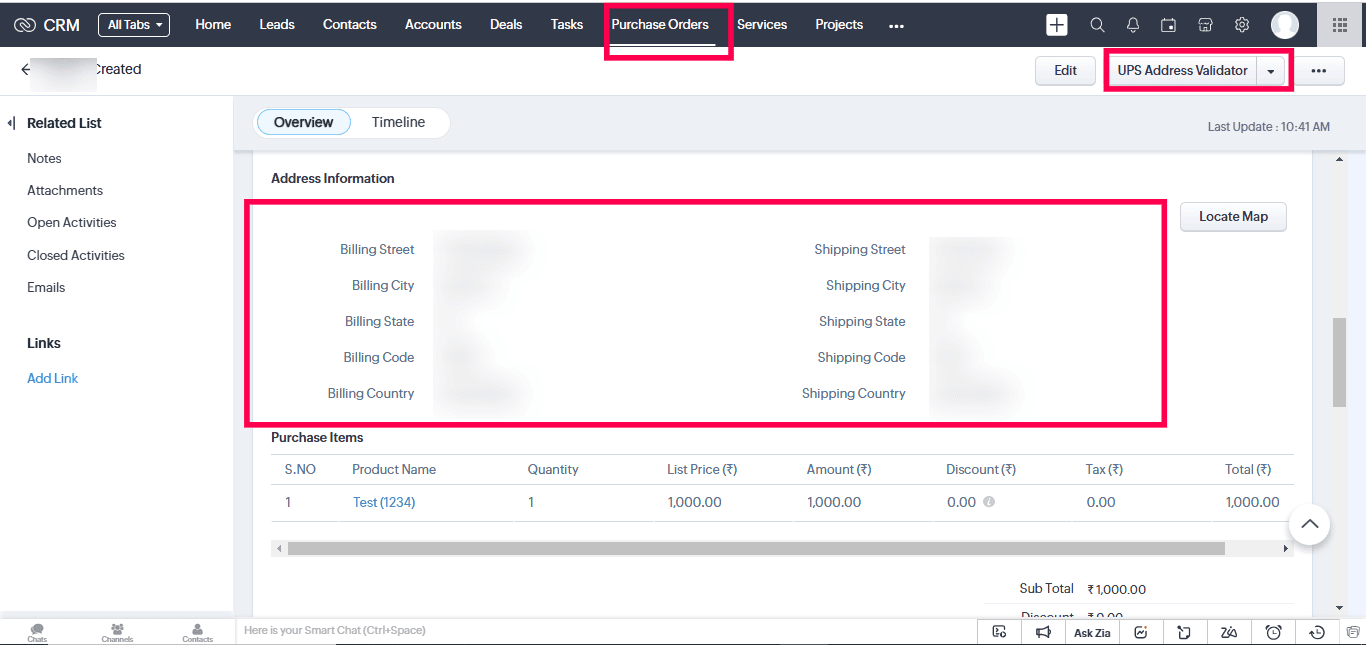Open the recent items history icon

(1317, 631)
